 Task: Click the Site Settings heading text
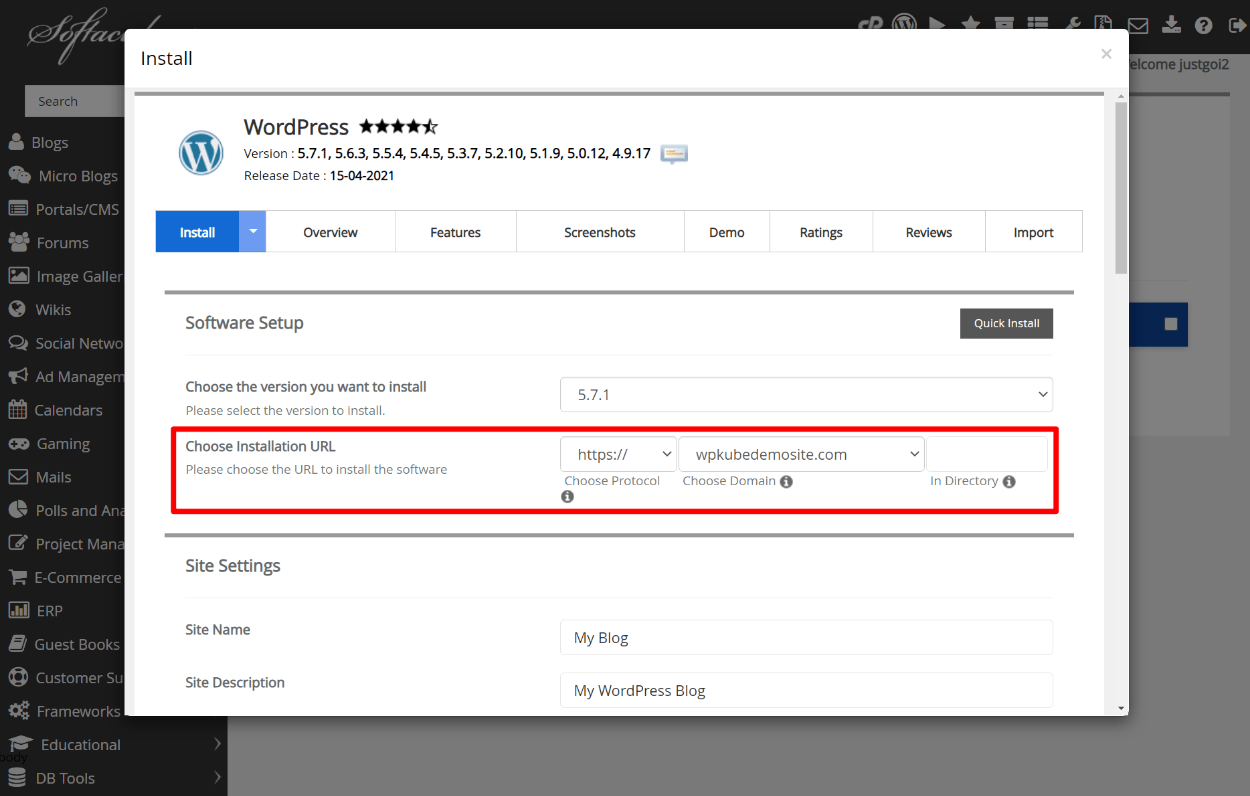(x=233, y=566)
